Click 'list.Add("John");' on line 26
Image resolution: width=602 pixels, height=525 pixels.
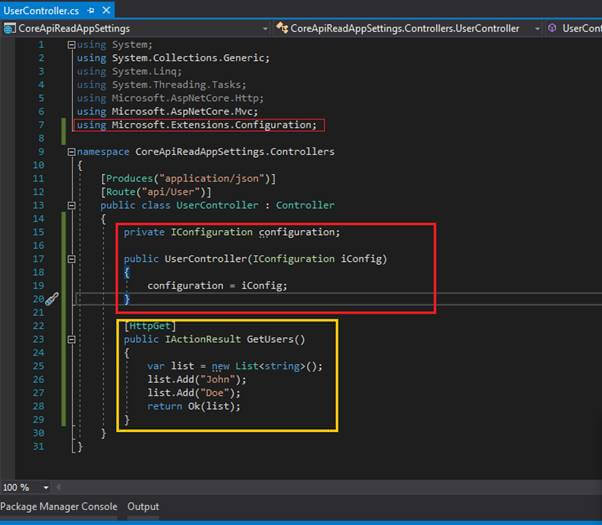[197, 379]
